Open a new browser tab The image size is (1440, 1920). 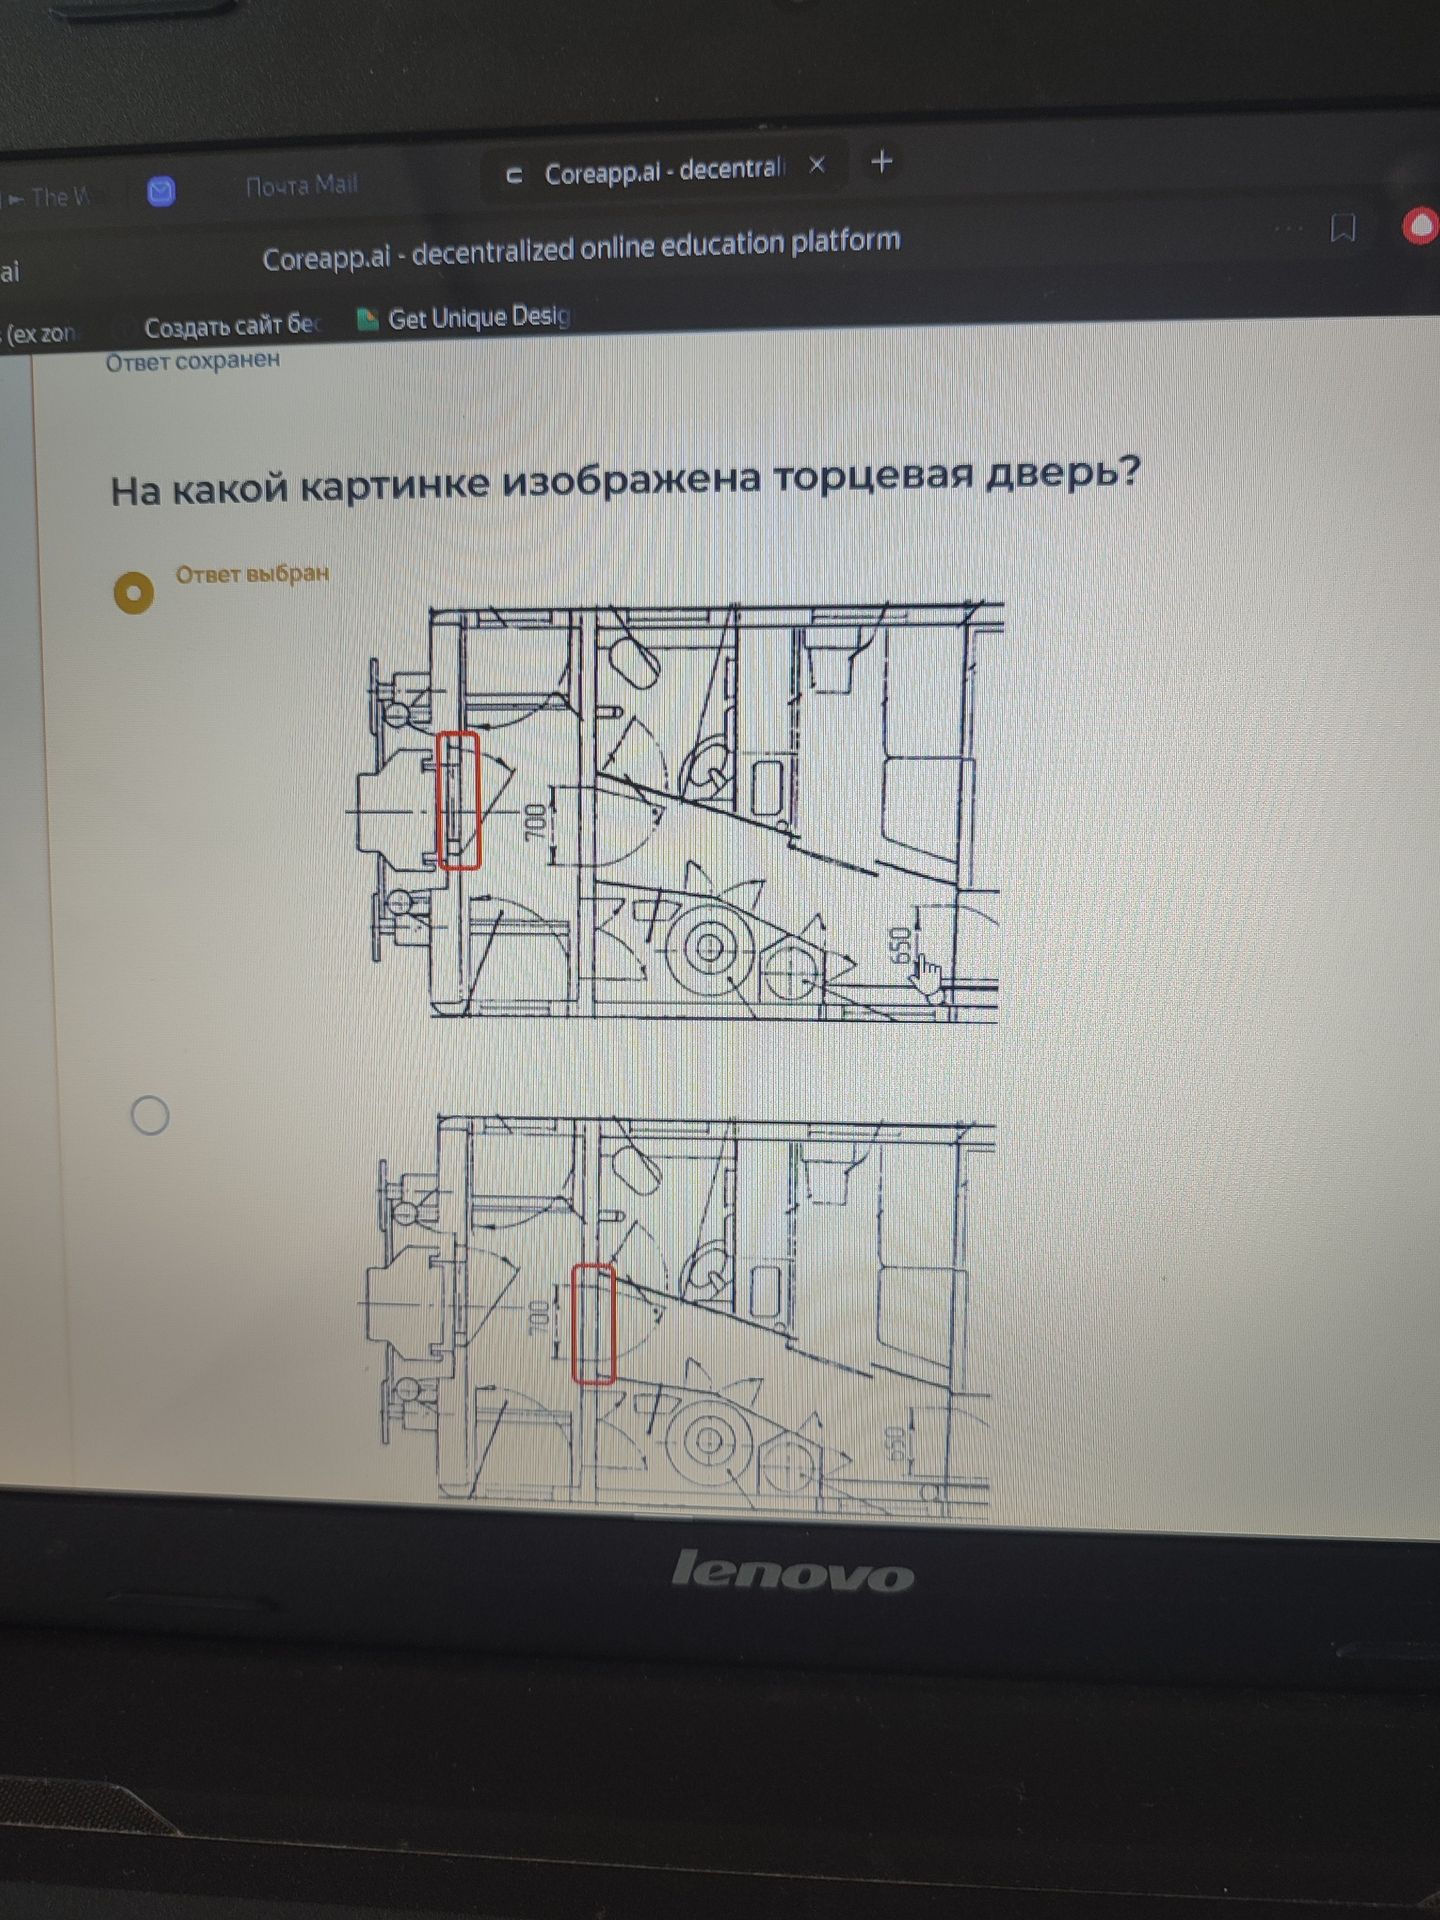coord(881,160)
